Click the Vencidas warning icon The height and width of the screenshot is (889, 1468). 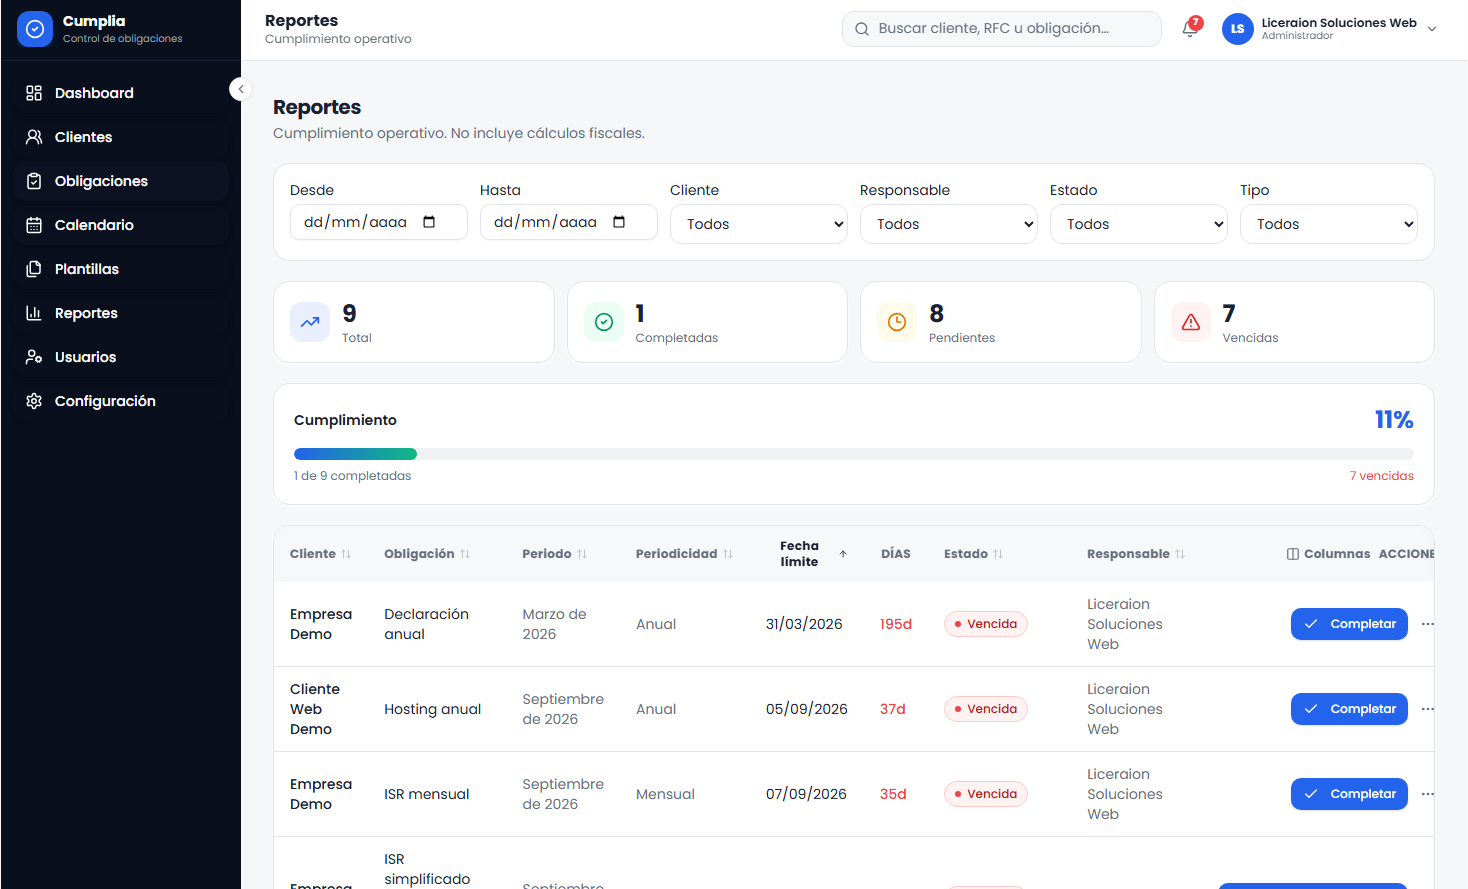coord(1191,322)
